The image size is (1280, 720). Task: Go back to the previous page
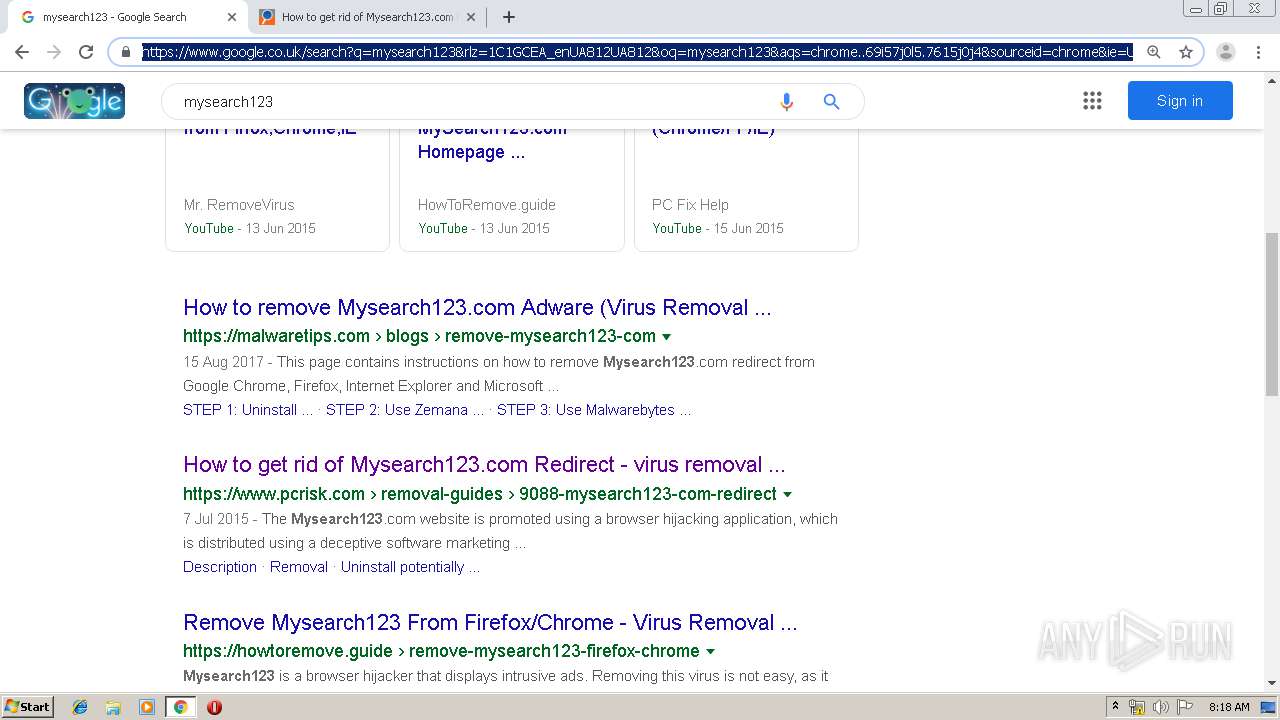(x=22, y=52)
